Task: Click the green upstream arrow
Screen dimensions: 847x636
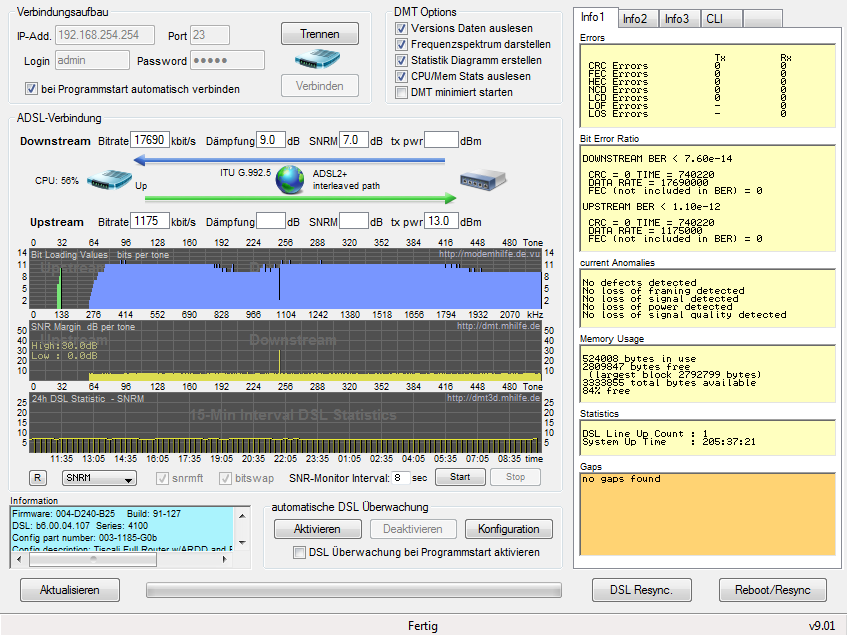Action: click(300, 198)
